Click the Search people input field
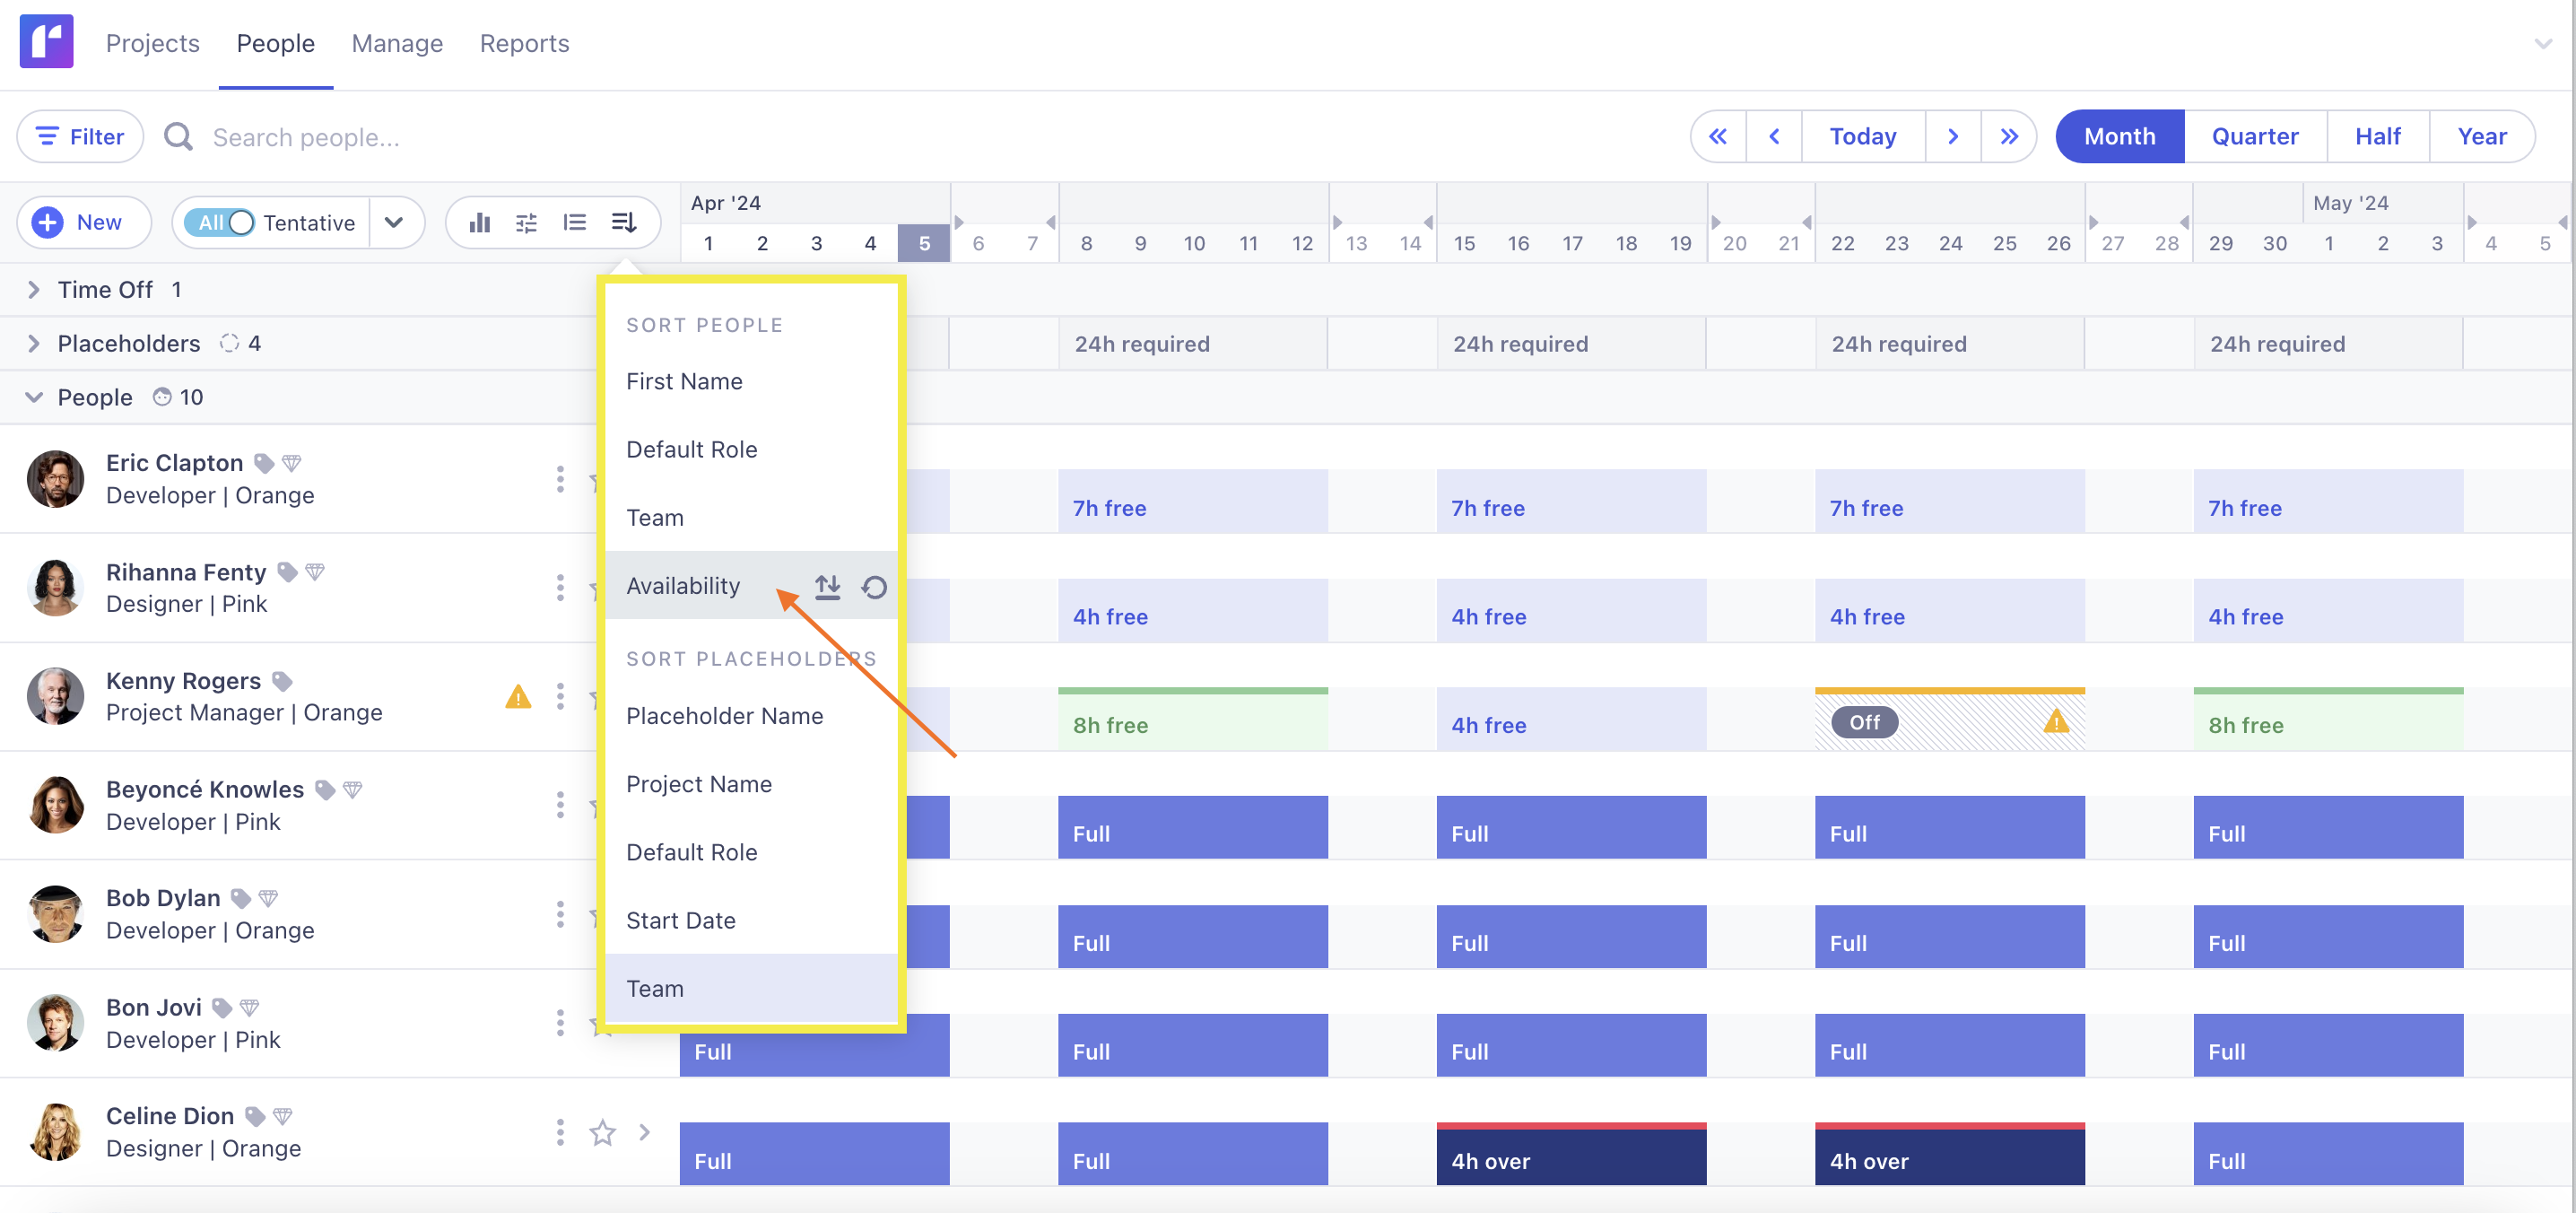The width and height of the screenshot is (2576, 1213). [x=310, y=136]
